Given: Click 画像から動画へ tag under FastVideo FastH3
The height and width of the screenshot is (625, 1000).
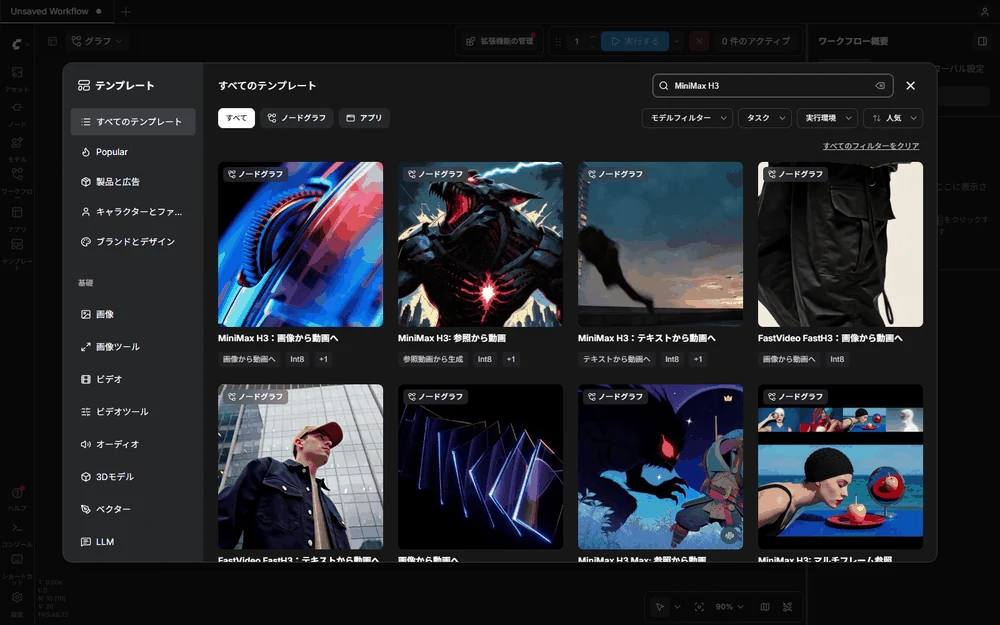Looking at the screenshot, I should (789, 360).
